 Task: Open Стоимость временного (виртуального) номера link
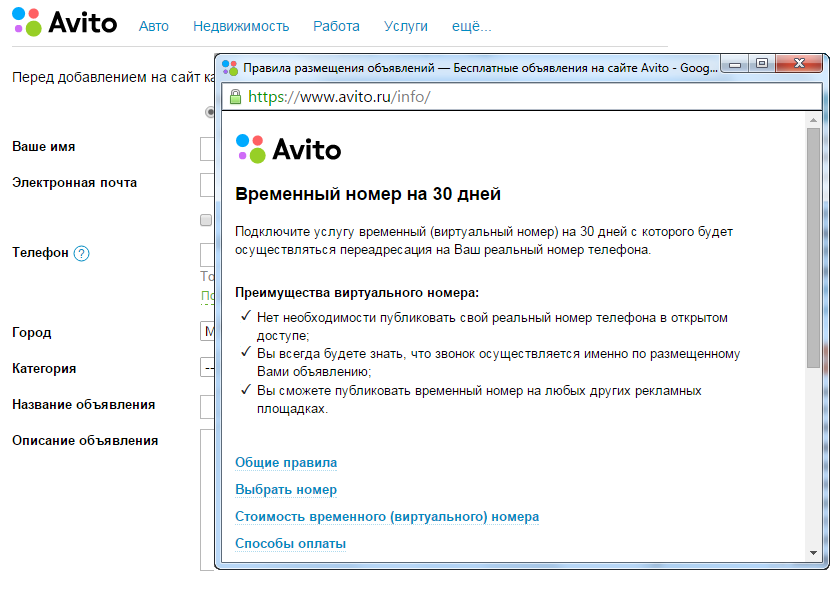coord(387,517)
